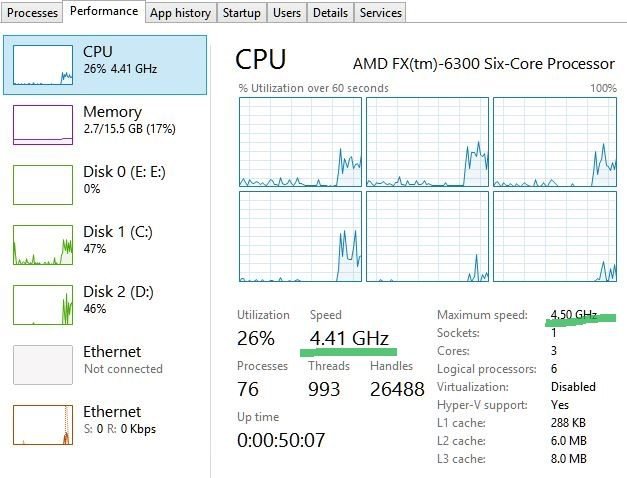
Task: Select the Details tab
Action: [x=330, y=13]
